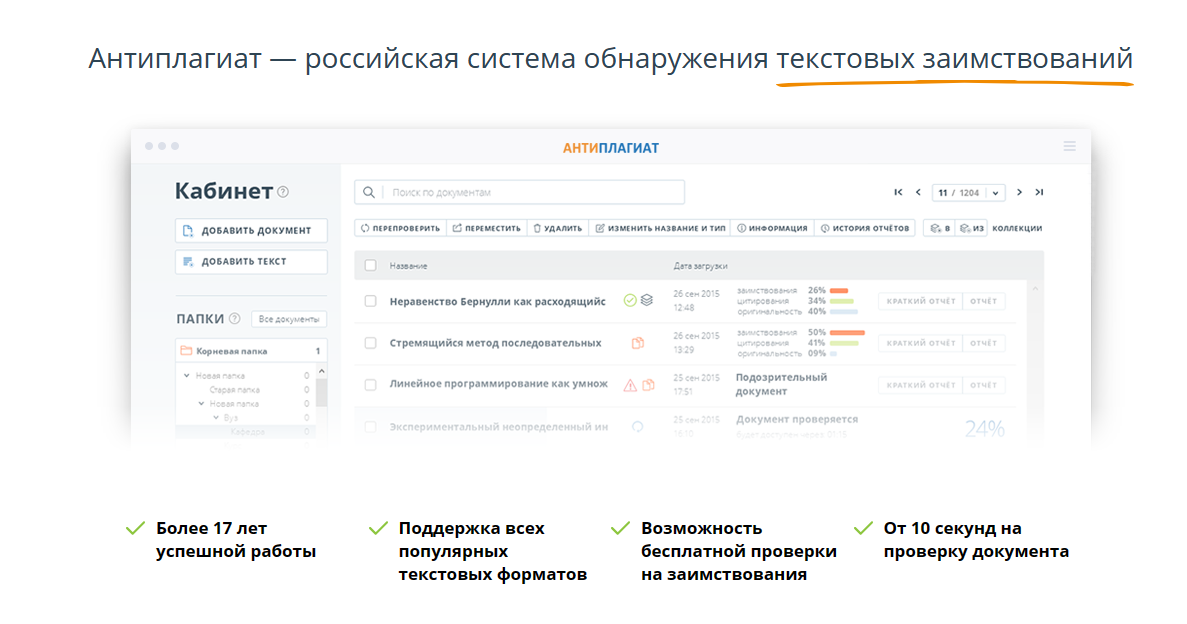Collapse the nested Новая папка tree node
The width and height of the screenshot is (1187, 624).
(201, 404)
